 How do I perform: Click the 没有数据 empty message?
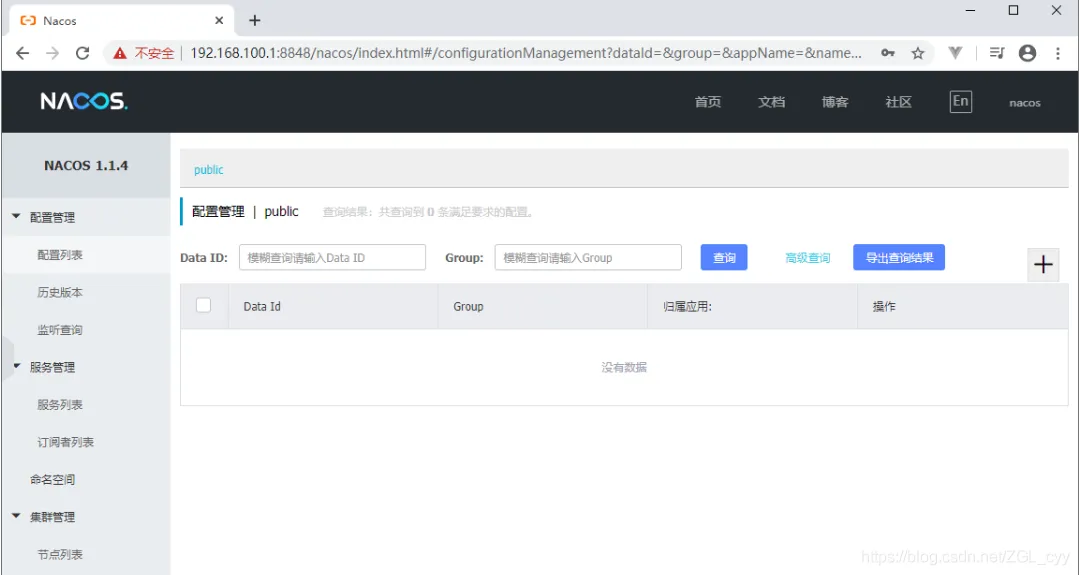coord(624,367)
